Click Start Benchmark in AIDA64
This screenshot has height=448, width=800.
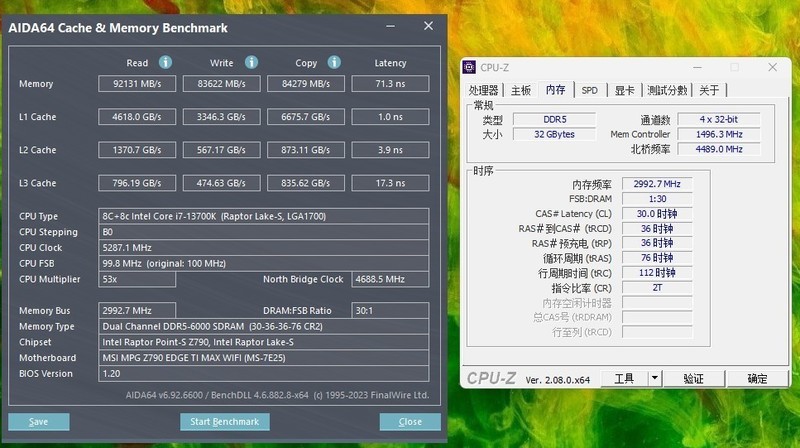[x=224, y=421]
